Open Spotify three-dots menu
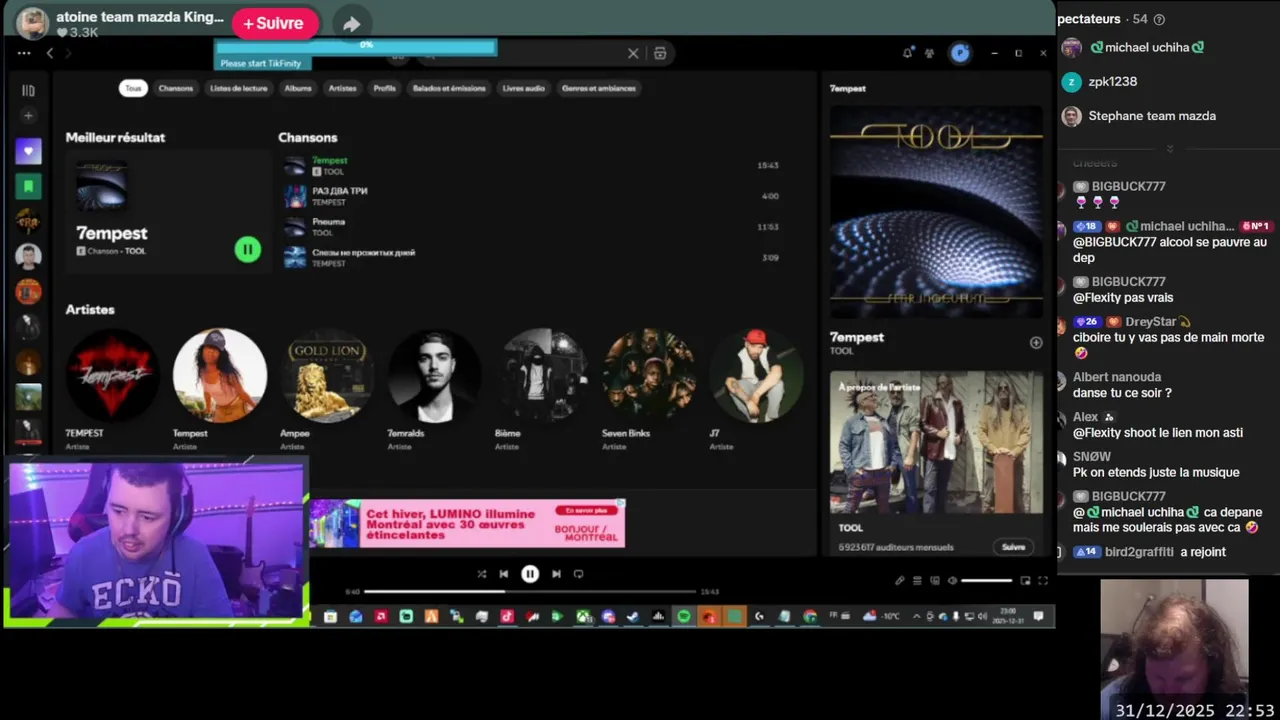Screen dimensions: 1280x720 pos(24,53)
